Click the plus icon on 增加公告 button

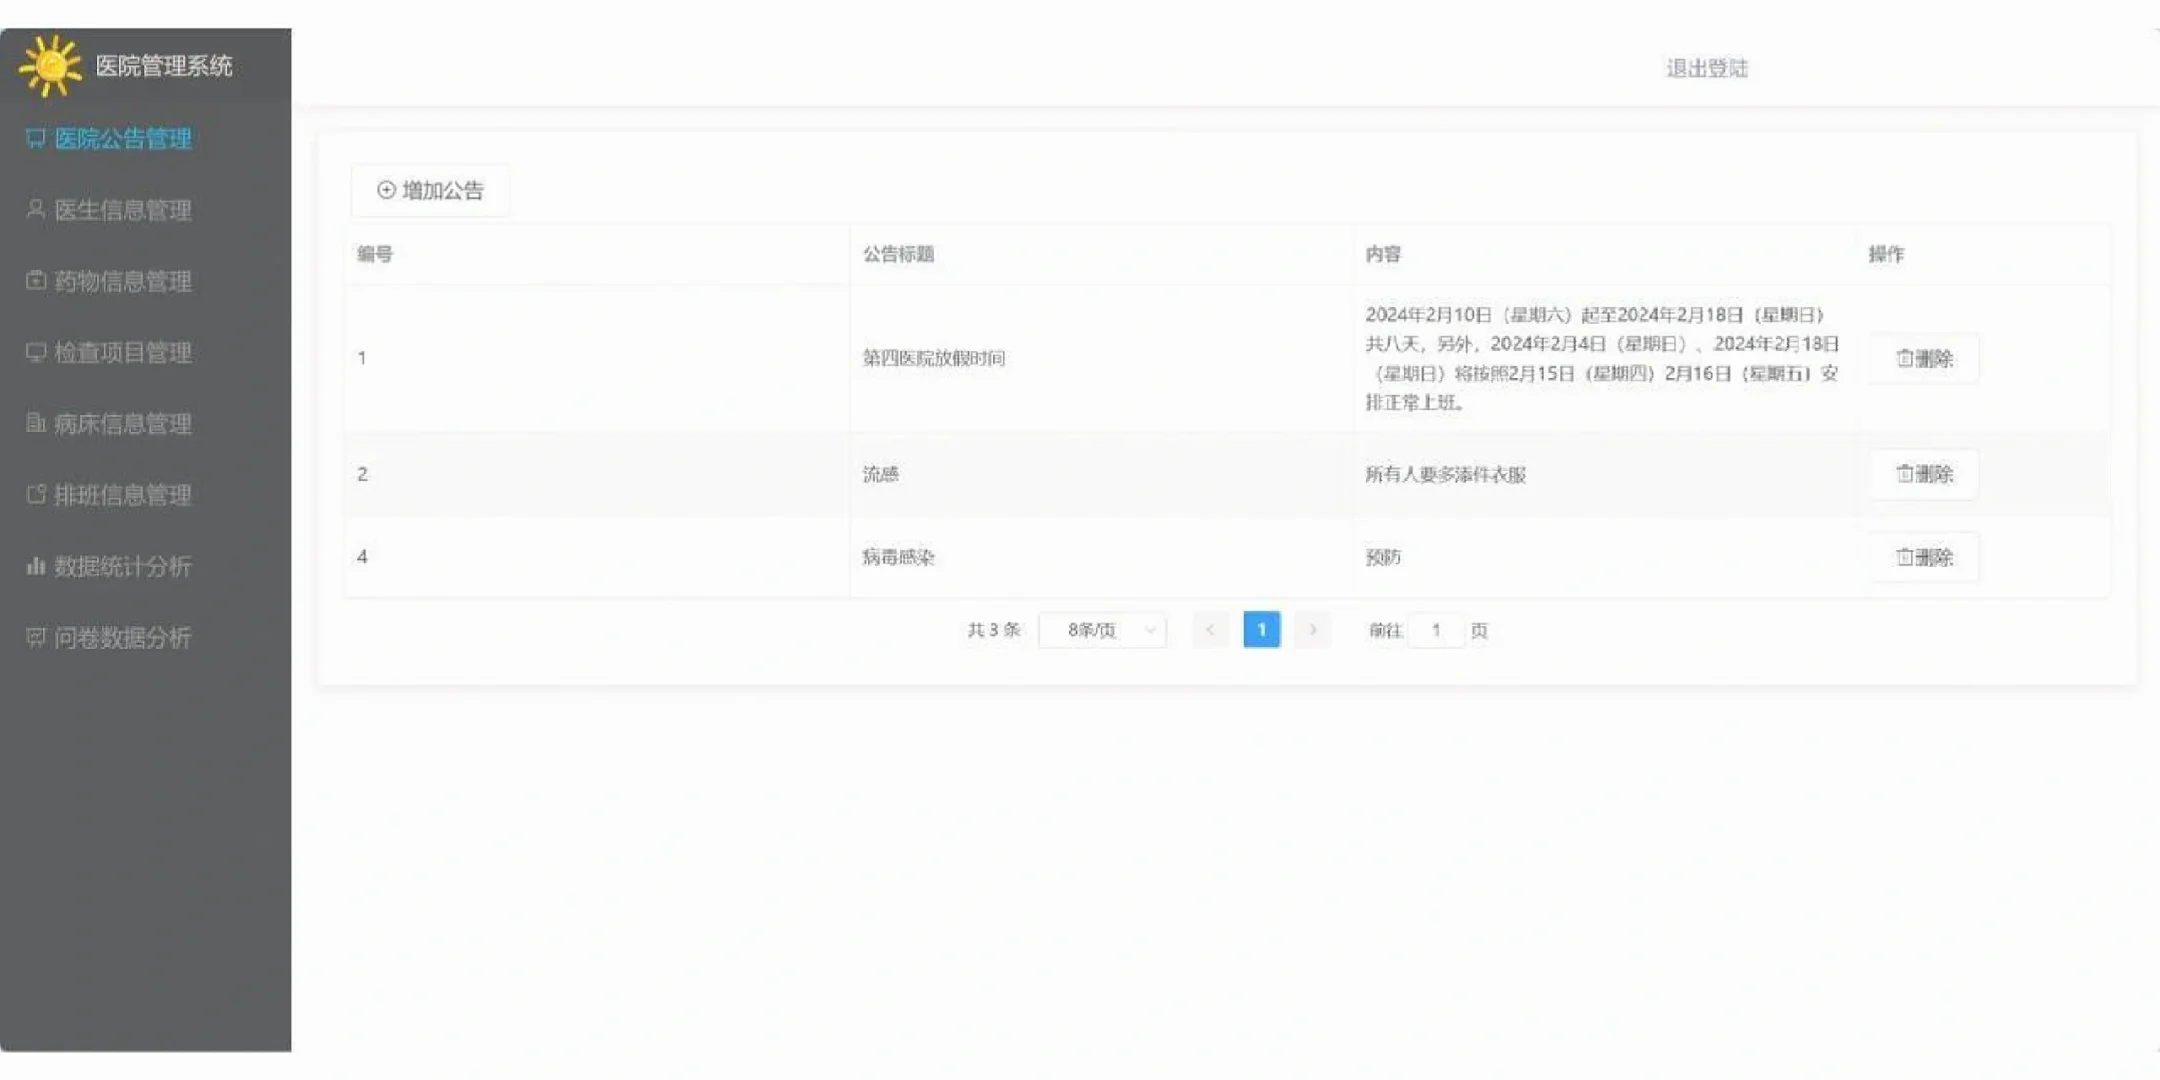[x=386, y=189]
